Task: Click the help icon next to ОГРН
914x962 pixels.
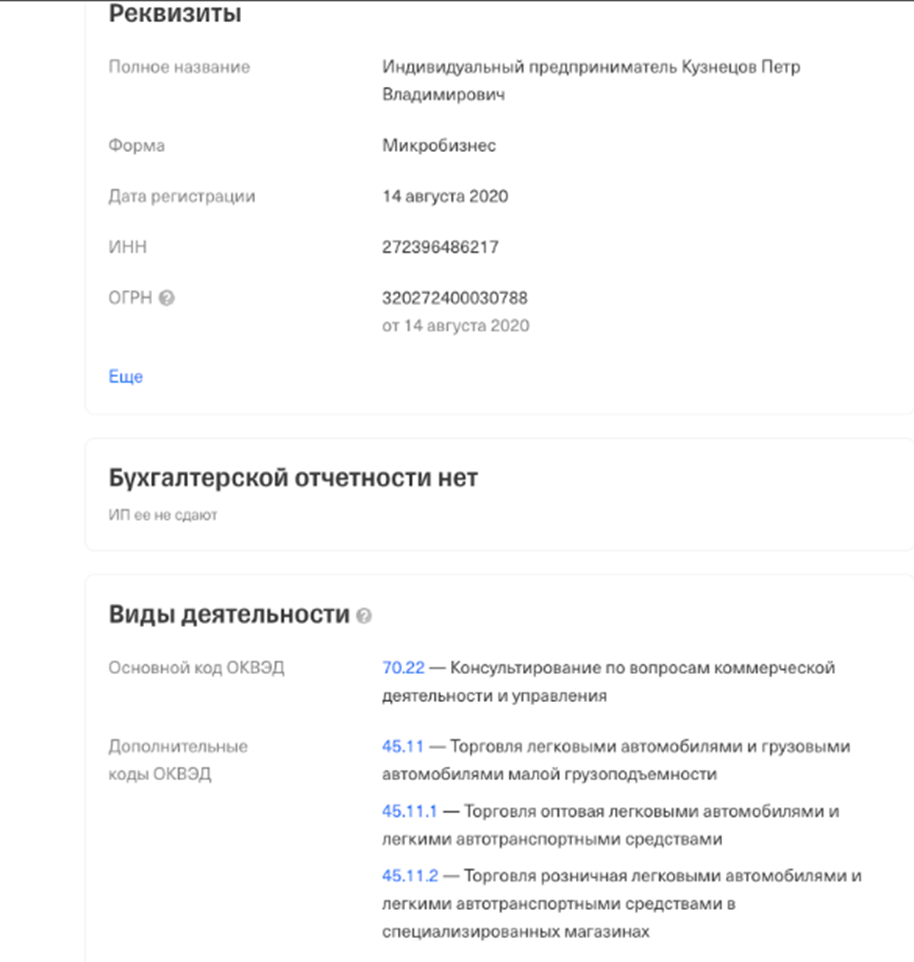Action: 167,298
